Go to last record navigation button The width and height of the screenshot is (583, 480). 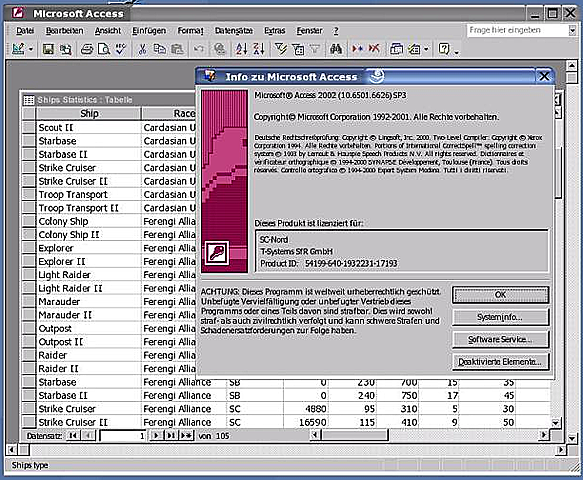pos(171,435)
